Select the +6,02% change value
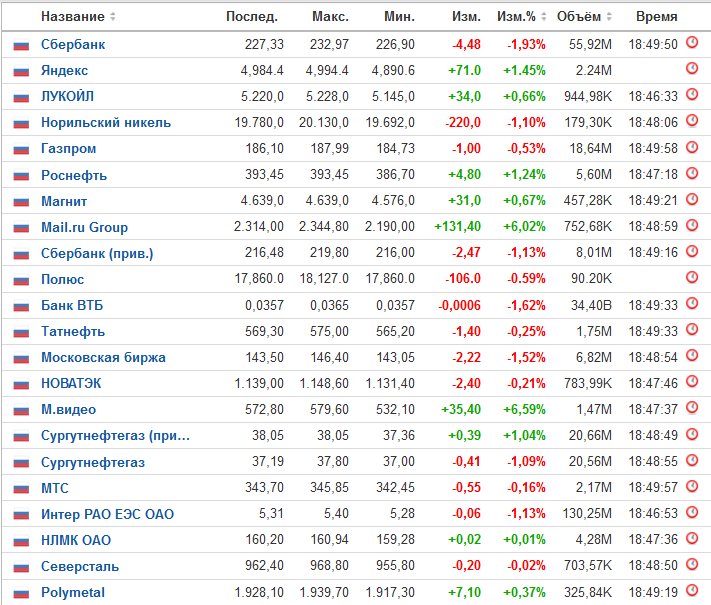 click(x=524, y=226)
